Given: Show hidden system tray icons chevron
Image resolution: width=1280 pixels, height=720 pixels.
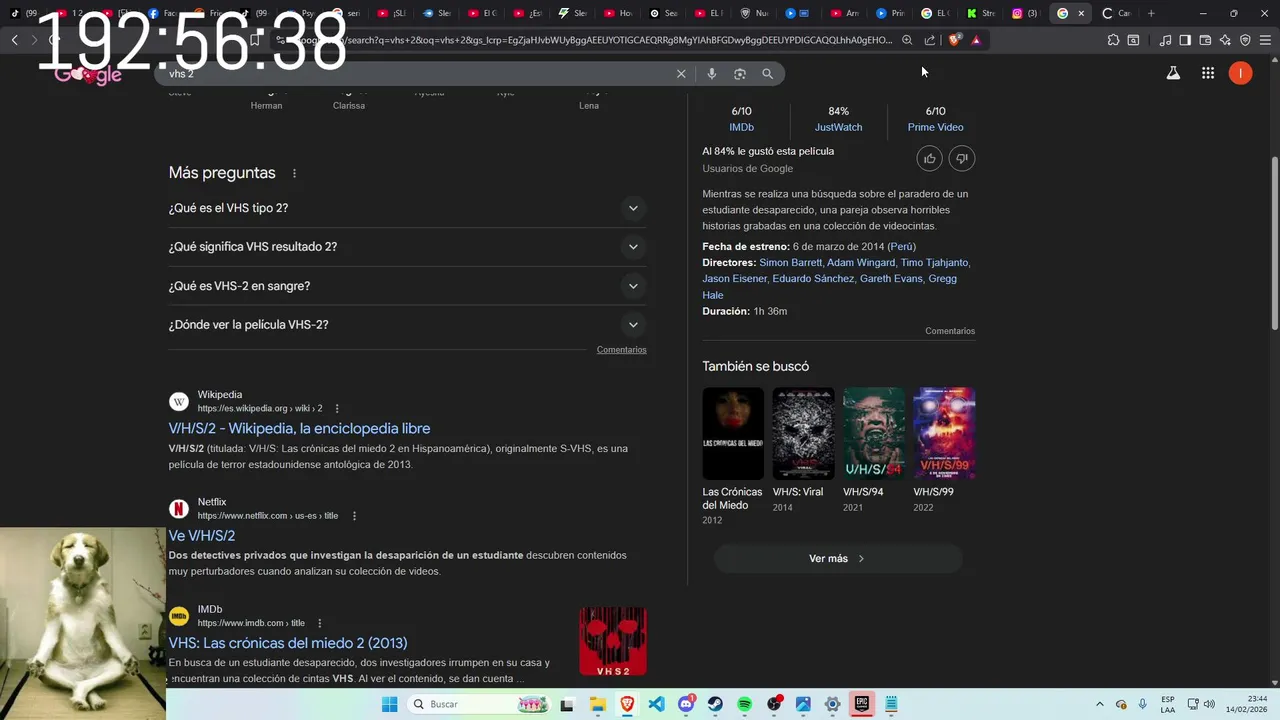Looking at the screenshot, I should [1100, 704].
